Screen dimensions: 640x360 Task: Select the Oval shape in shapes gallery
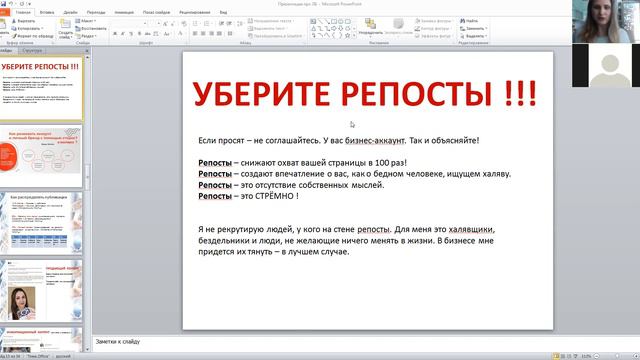click(x=340, y=21)
